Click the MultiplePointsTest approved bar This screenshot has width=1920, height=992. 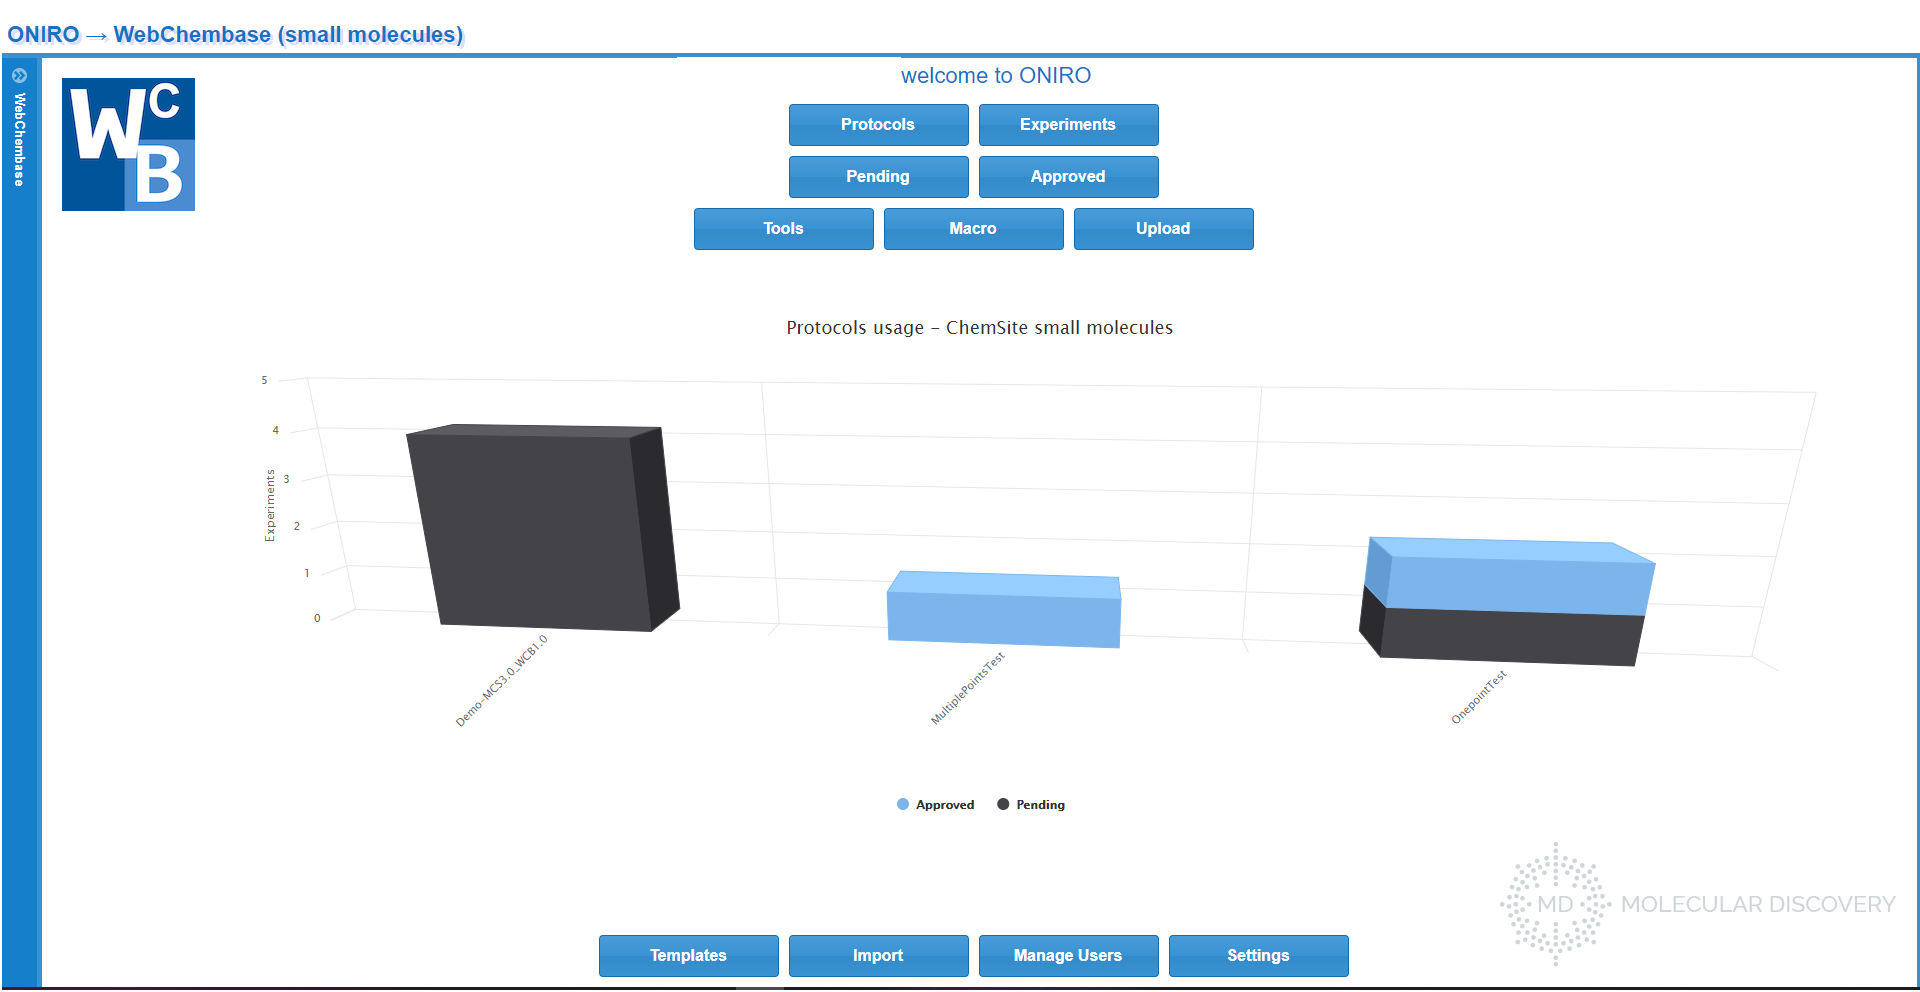[x=1004, y=610]
